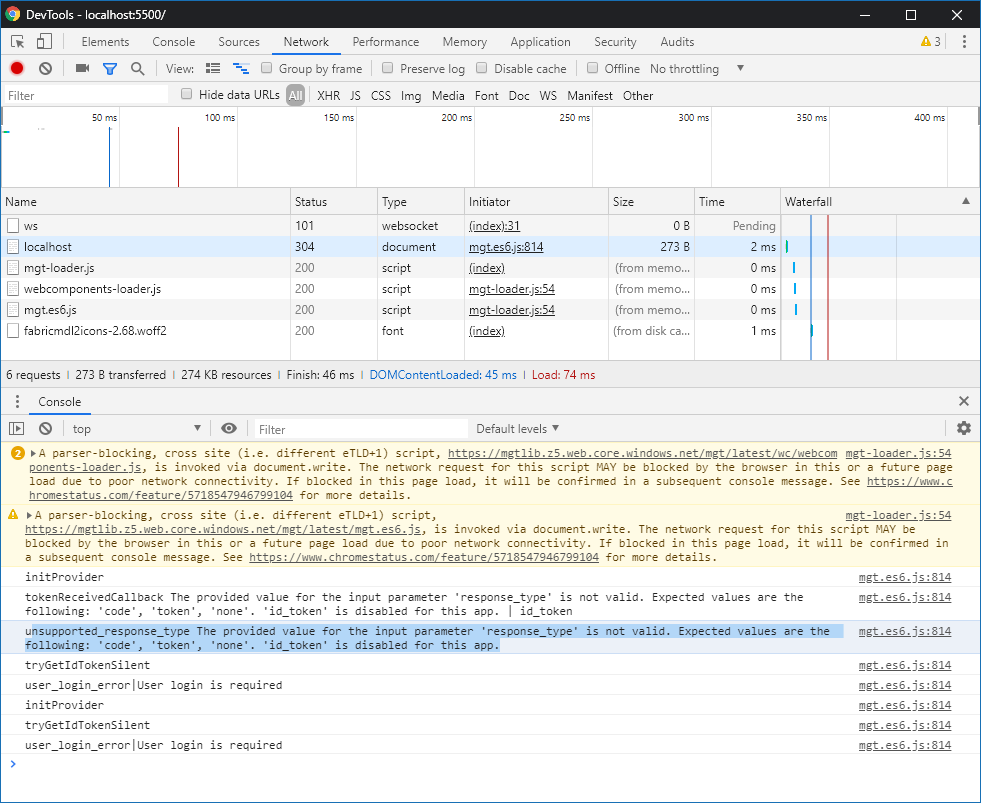The width and height of the screenshot is (981, 803).
Task: Click the console settings gear icon
Action: (963, 428)
